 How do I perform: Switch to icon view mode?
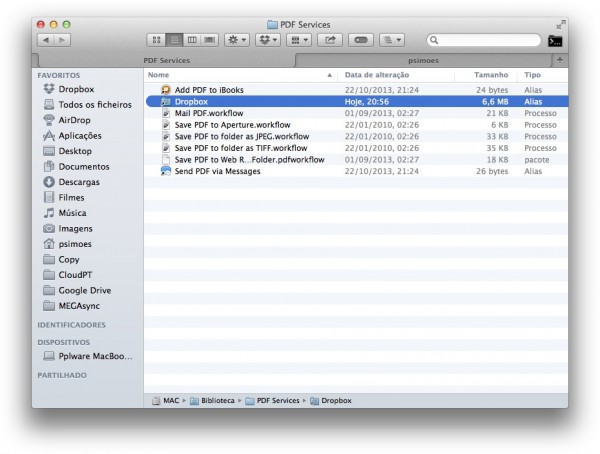tap(156, 40)
